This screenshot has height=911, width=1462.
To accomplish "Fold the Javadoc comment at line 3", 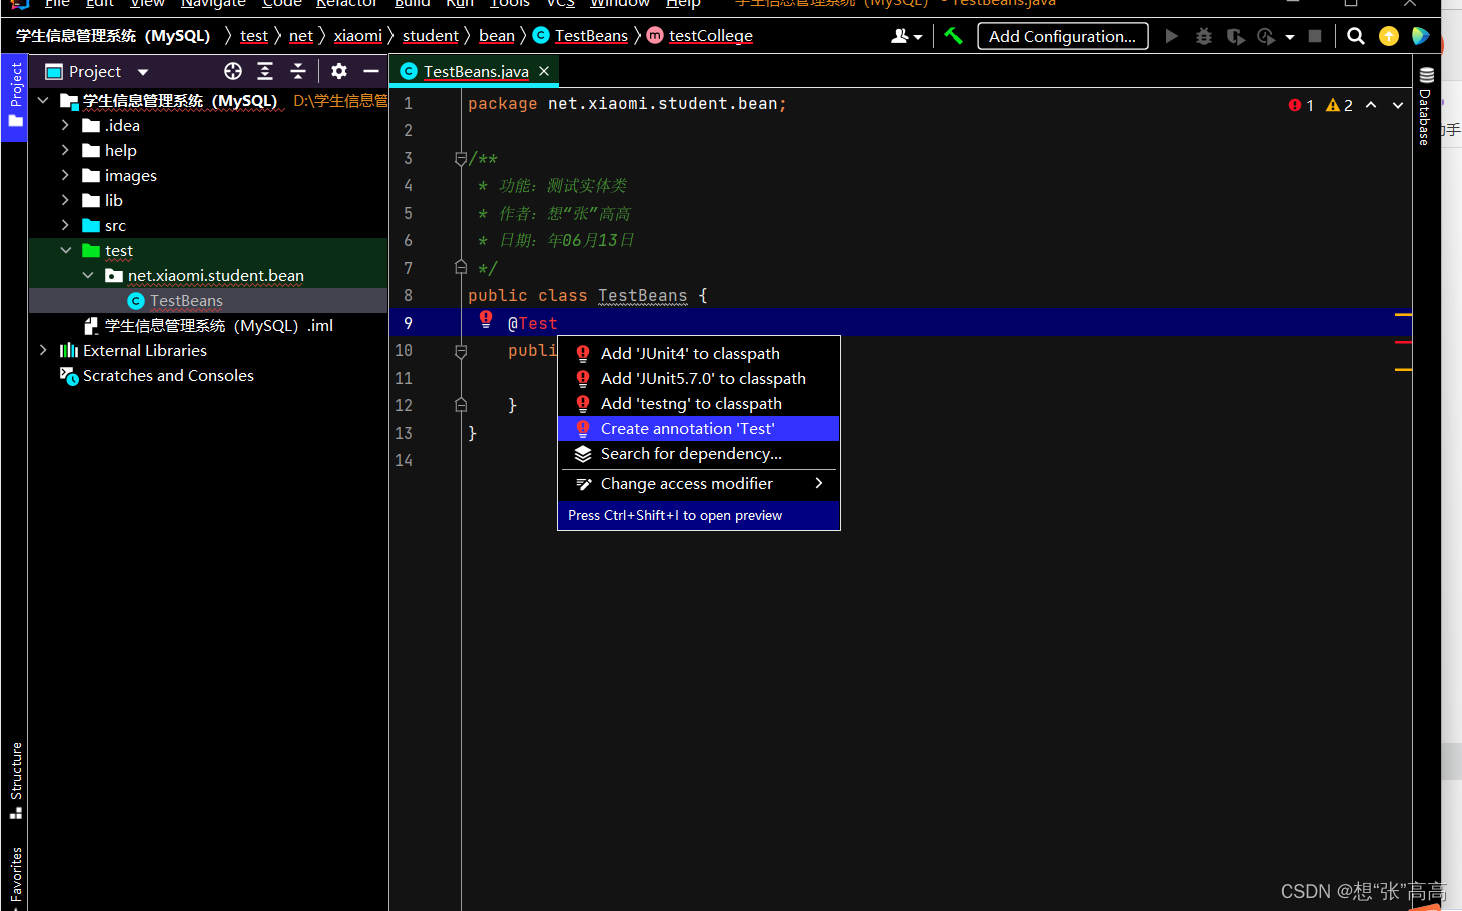I will point(461,158).
